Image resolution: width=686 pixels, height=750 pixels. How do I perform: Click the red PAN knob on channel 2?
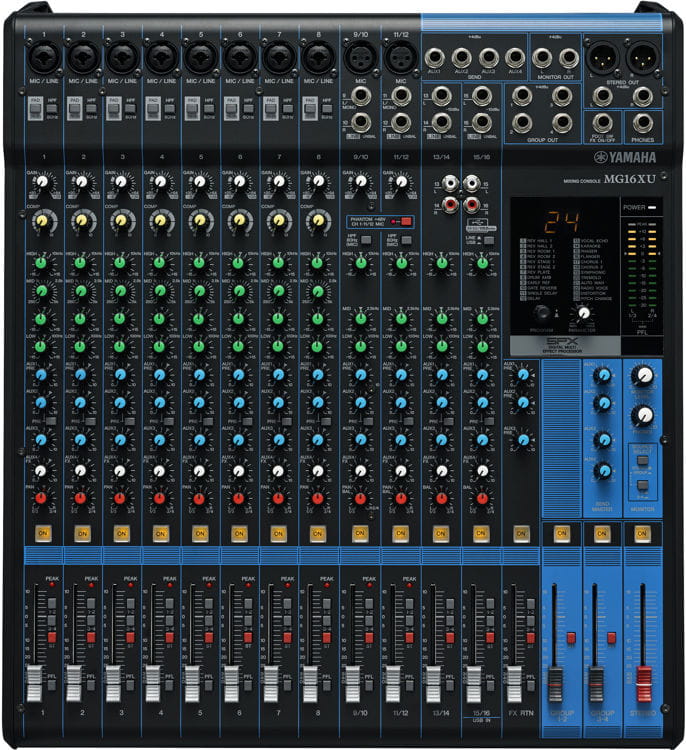pyautogui.click(x=80, y=497)
